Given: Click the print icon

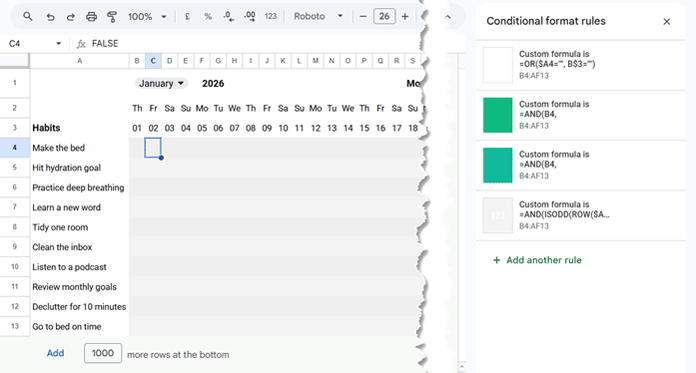Looking at the screenshot, I should (x=91, y=17).
